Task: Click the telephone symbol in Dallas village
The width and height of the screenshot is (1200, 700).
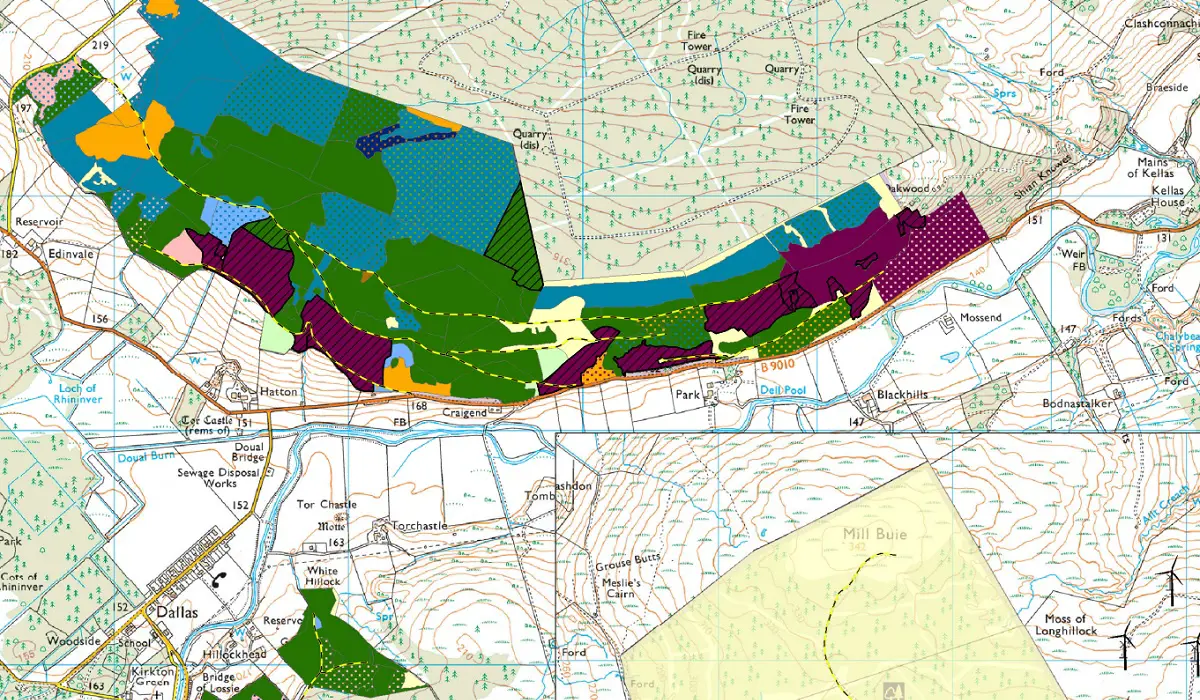Action: (x=220, y=580)
